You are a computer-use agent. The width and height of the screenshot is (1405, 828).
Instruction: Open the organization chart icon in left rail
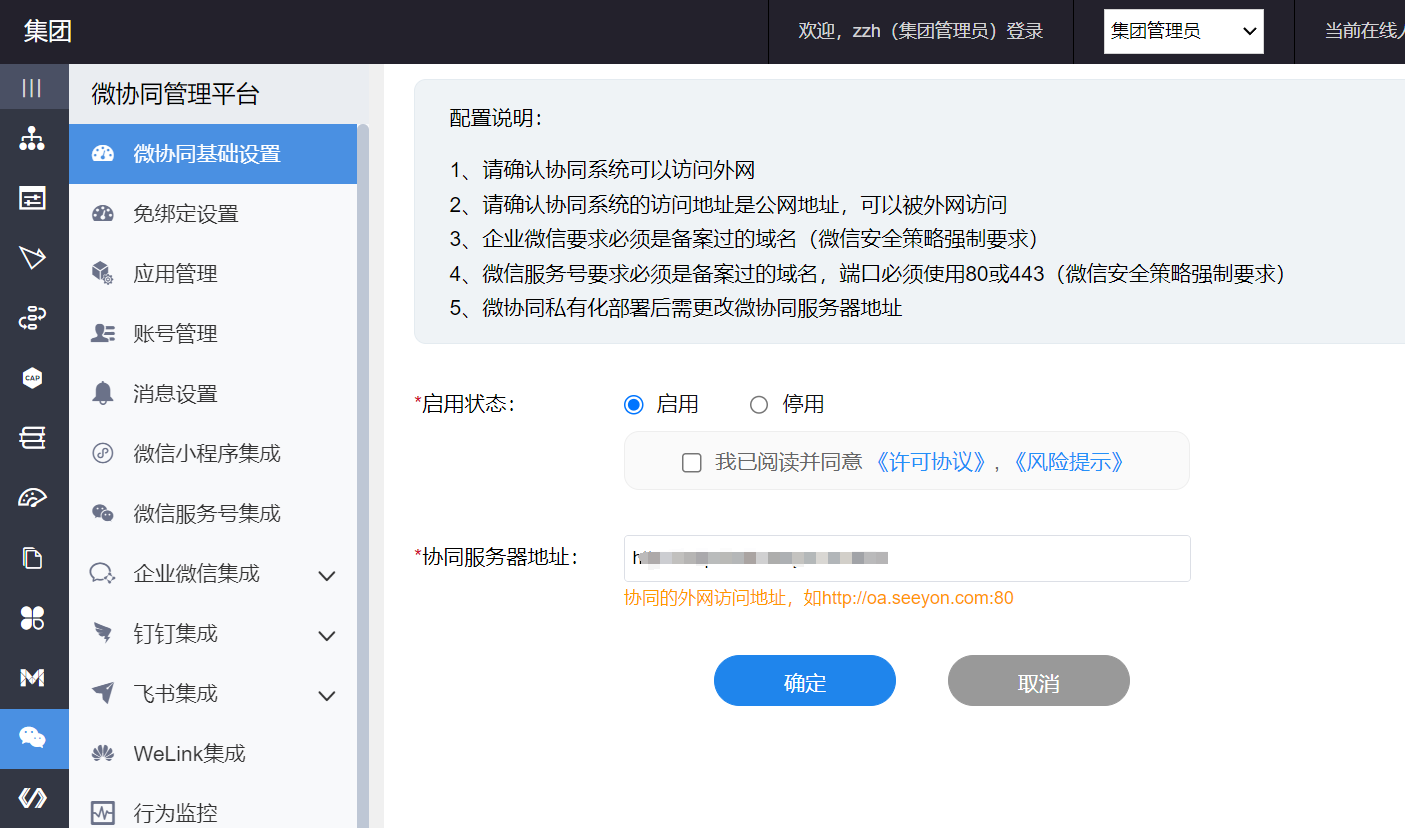click(x=32, y=139)
